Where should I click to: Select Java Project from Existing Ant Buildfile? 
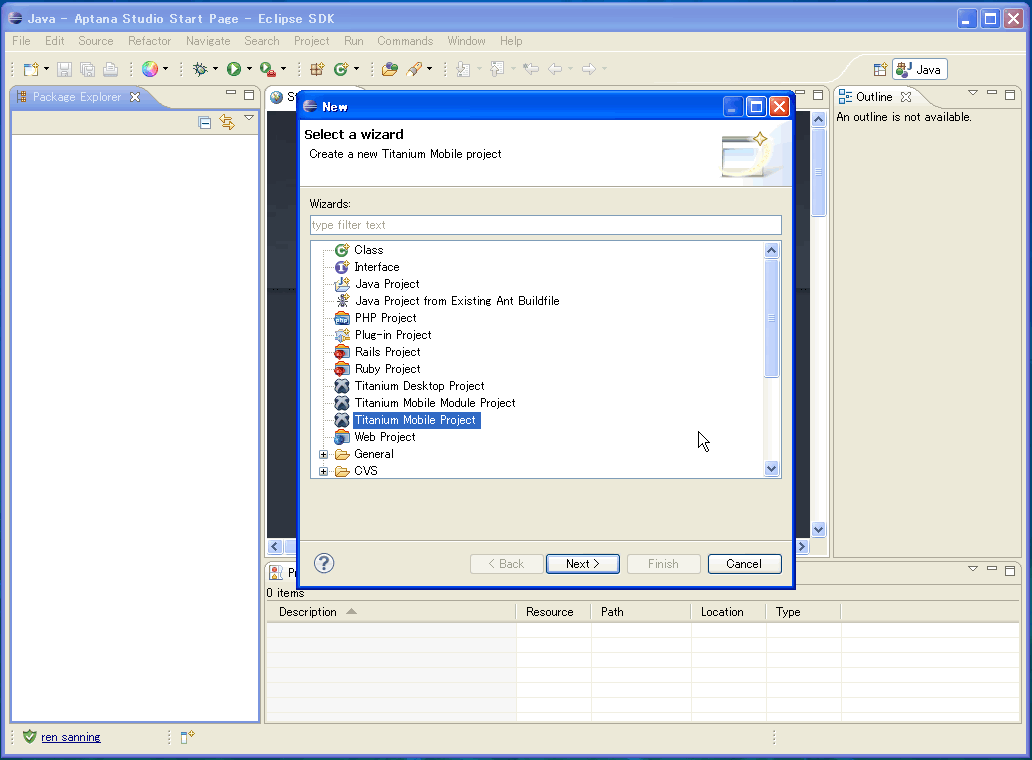[x=457, y=301]
